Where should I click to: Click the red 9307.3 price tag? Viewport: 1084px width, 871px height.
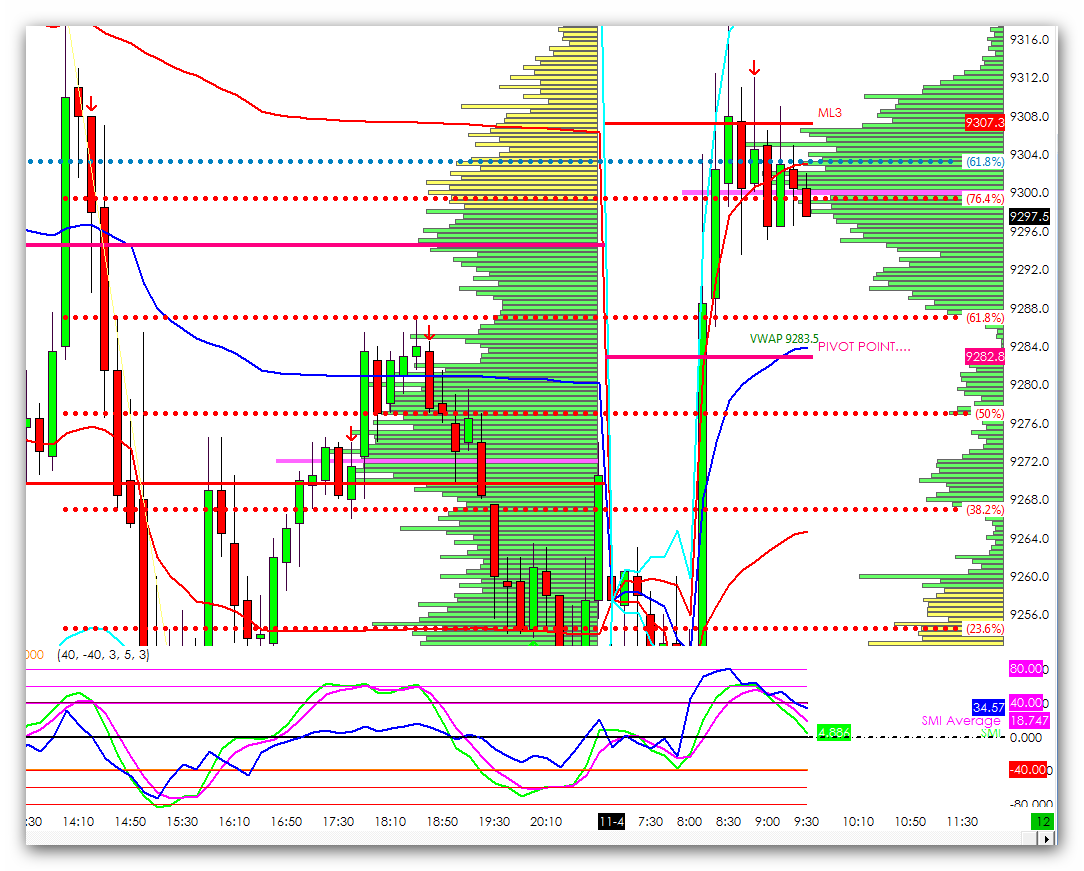point(984,122)
